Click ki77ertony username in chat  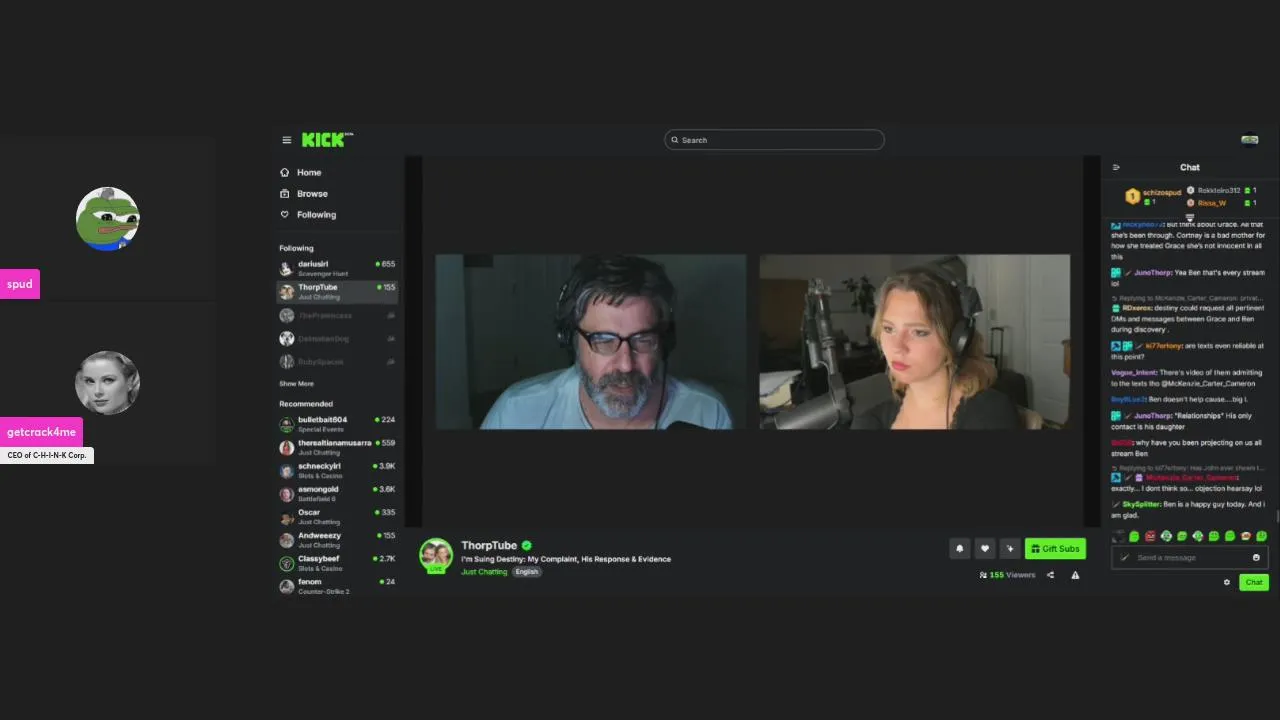[x=1164, y=346]
